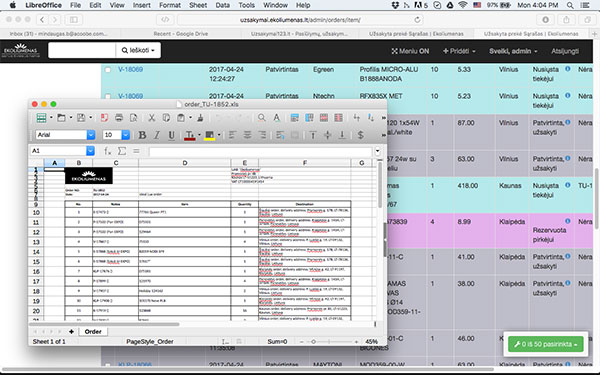Open the Sheet menu
This screenshot has height=375, width=600.
click(x=198, y=5)
